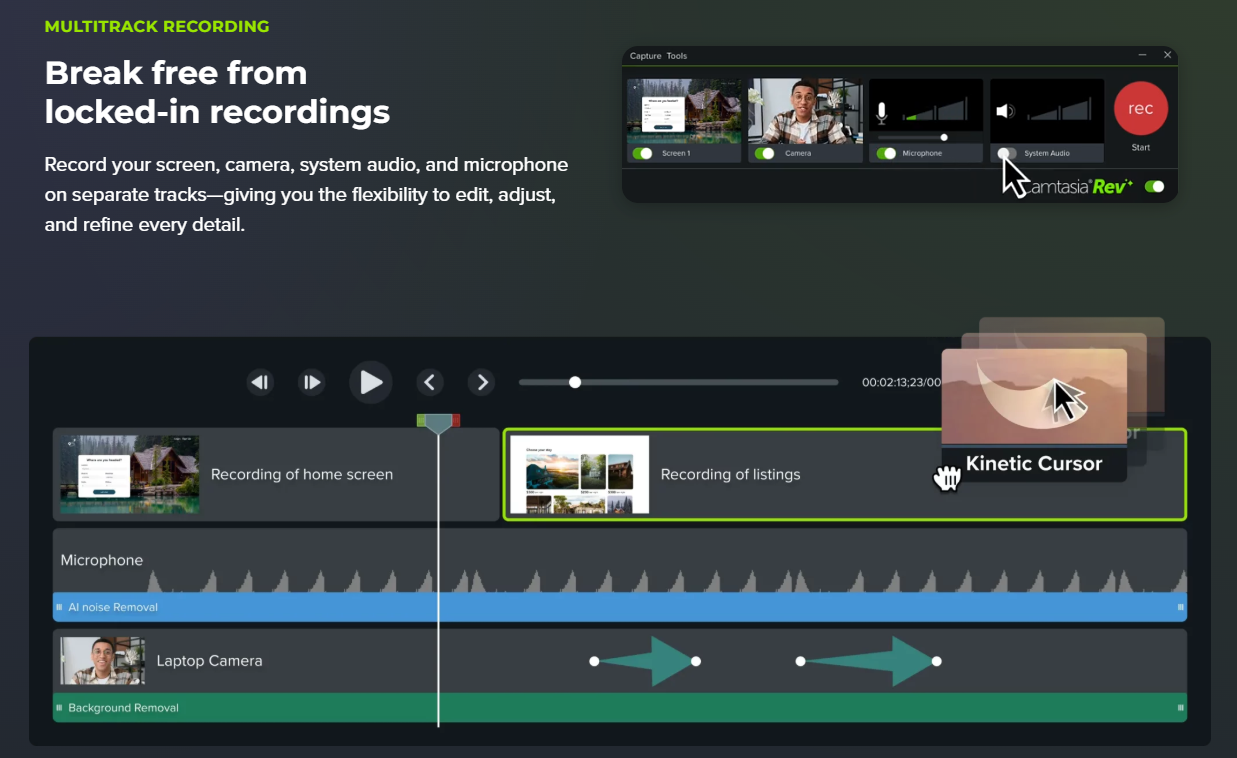Click the playback progress slider handle

(575, 382)
